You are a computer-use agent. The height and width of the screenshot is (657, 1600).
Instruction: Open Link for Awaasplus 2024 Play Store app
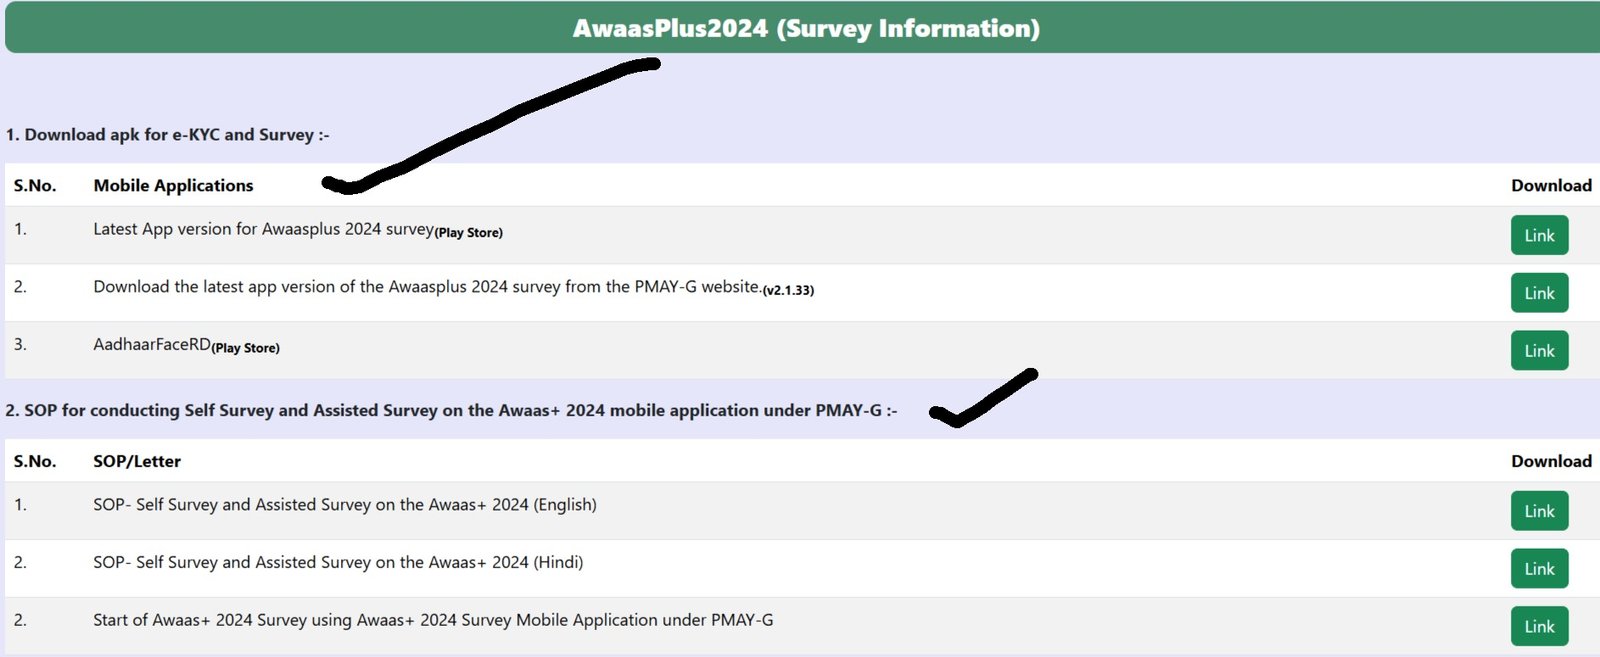click(x=1539, y=236)
